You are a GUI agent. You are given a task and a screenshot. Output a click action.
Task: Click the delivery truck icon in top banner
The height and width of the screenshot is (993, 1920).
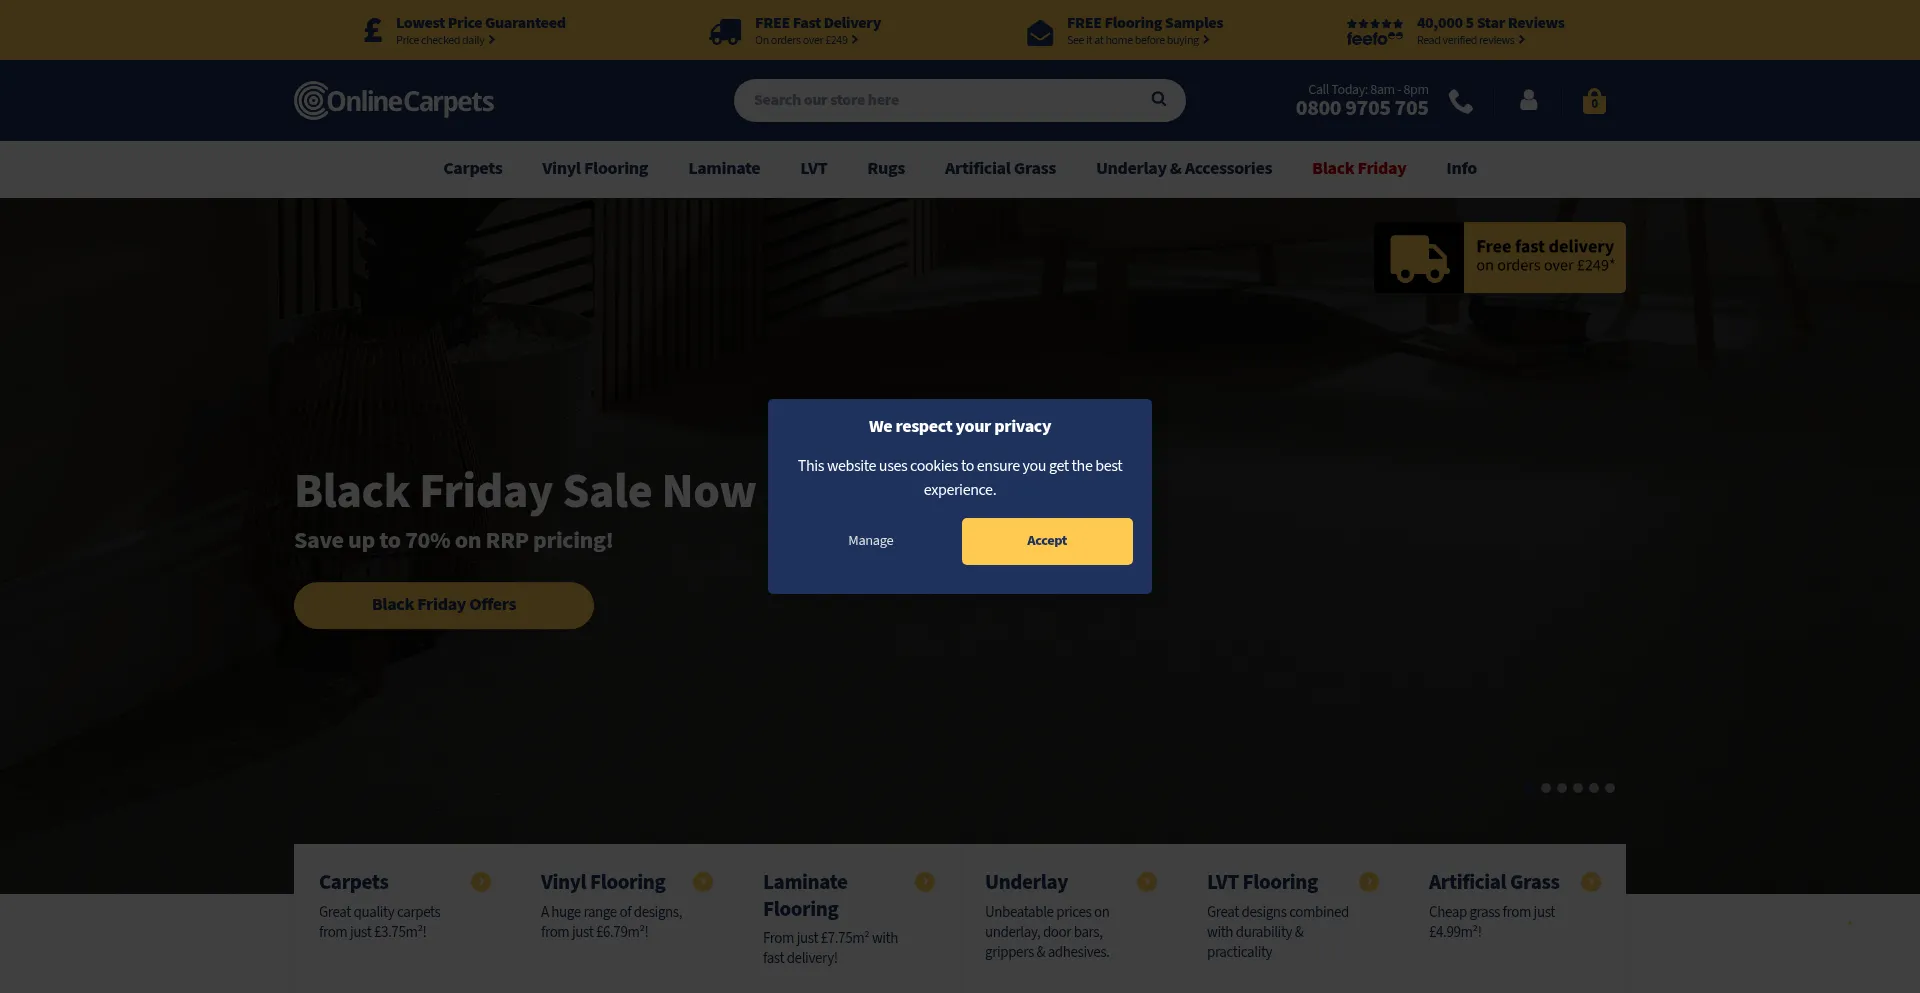[725, 32]
